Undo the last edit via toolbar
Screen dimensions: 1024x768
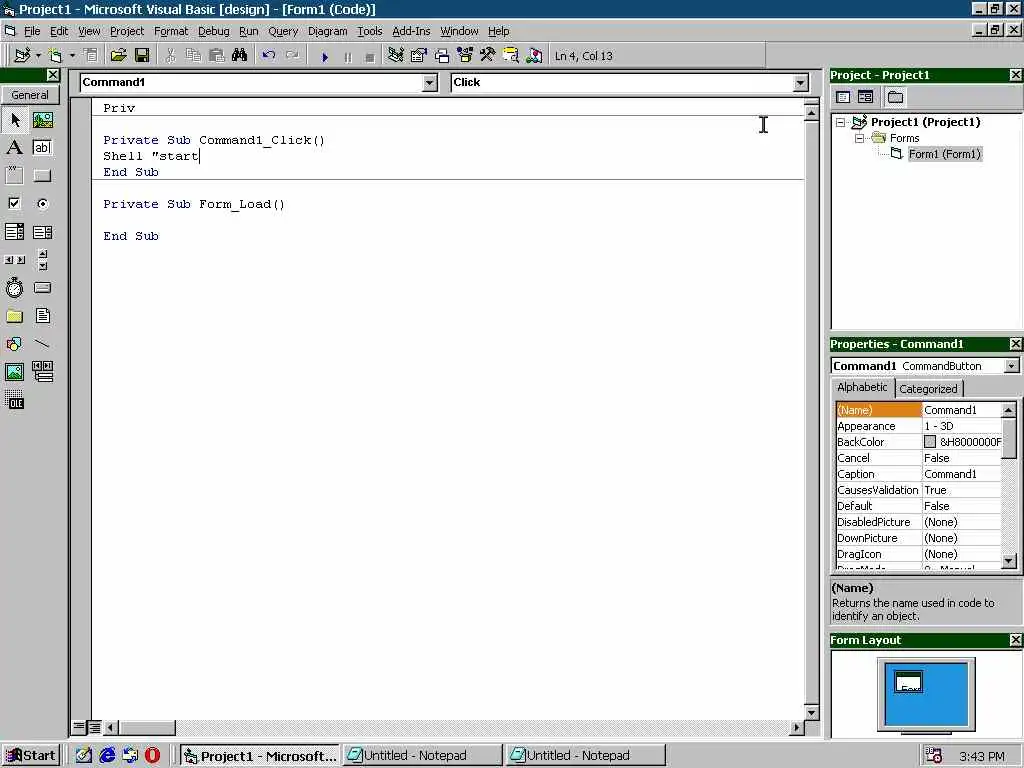tap(268, 56)
